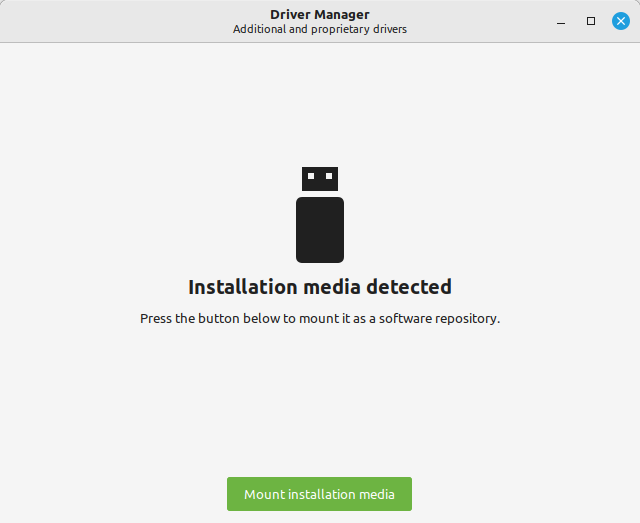Click the word 'Mount' on the green button
Image resolution: width=640 pixels, height=523 pixels.
[264, 494]
